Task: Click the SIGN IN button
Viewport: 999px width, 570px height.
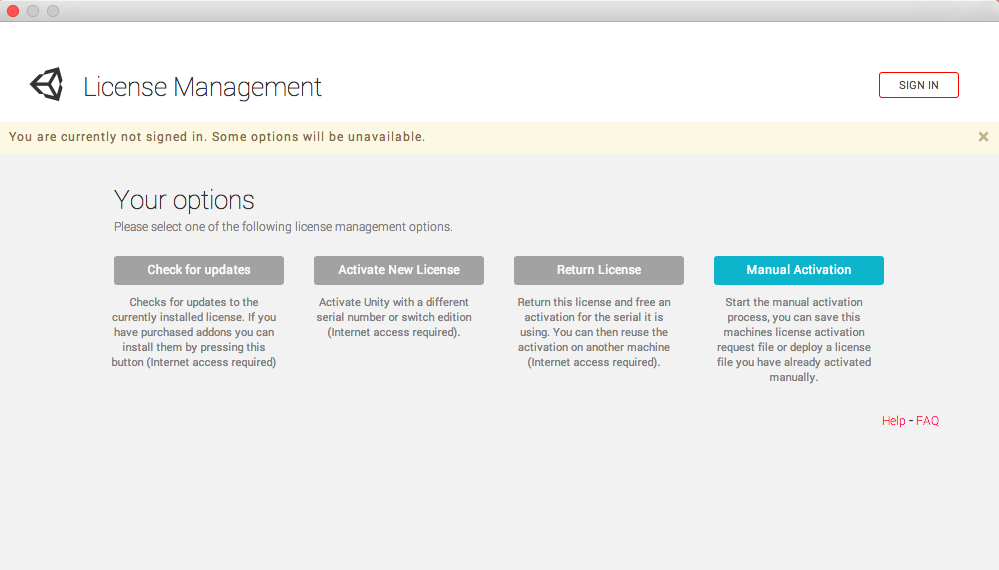Action: pos(918,85)
